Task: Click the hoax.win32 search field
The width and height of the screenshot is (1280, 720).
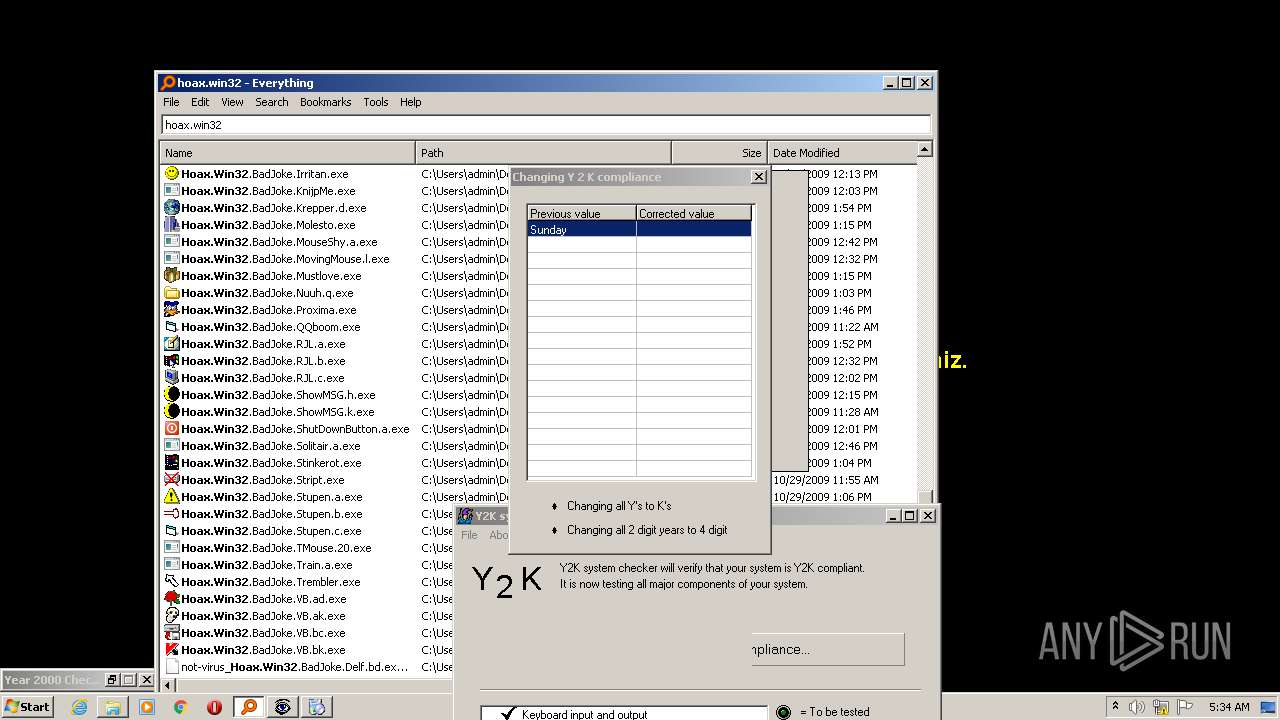Action: [546, 125]
